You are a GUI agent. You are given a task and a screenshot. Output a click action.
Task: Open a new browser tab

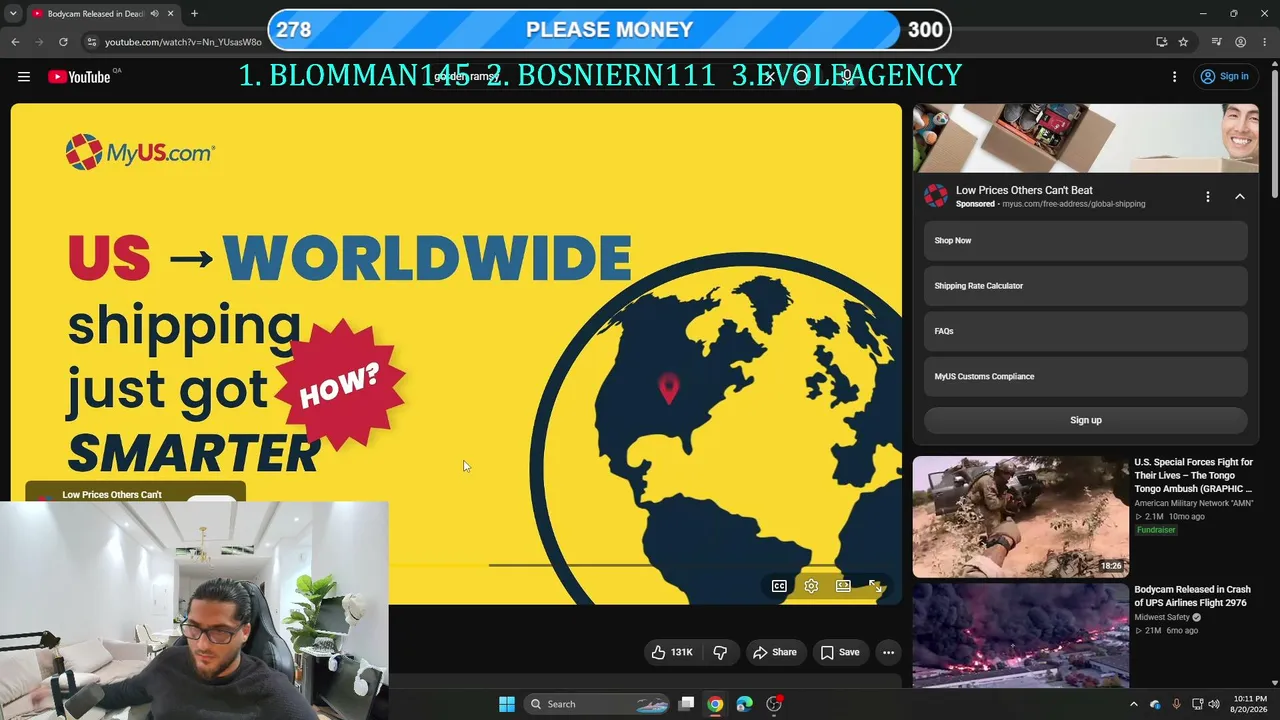click(194, 14)
